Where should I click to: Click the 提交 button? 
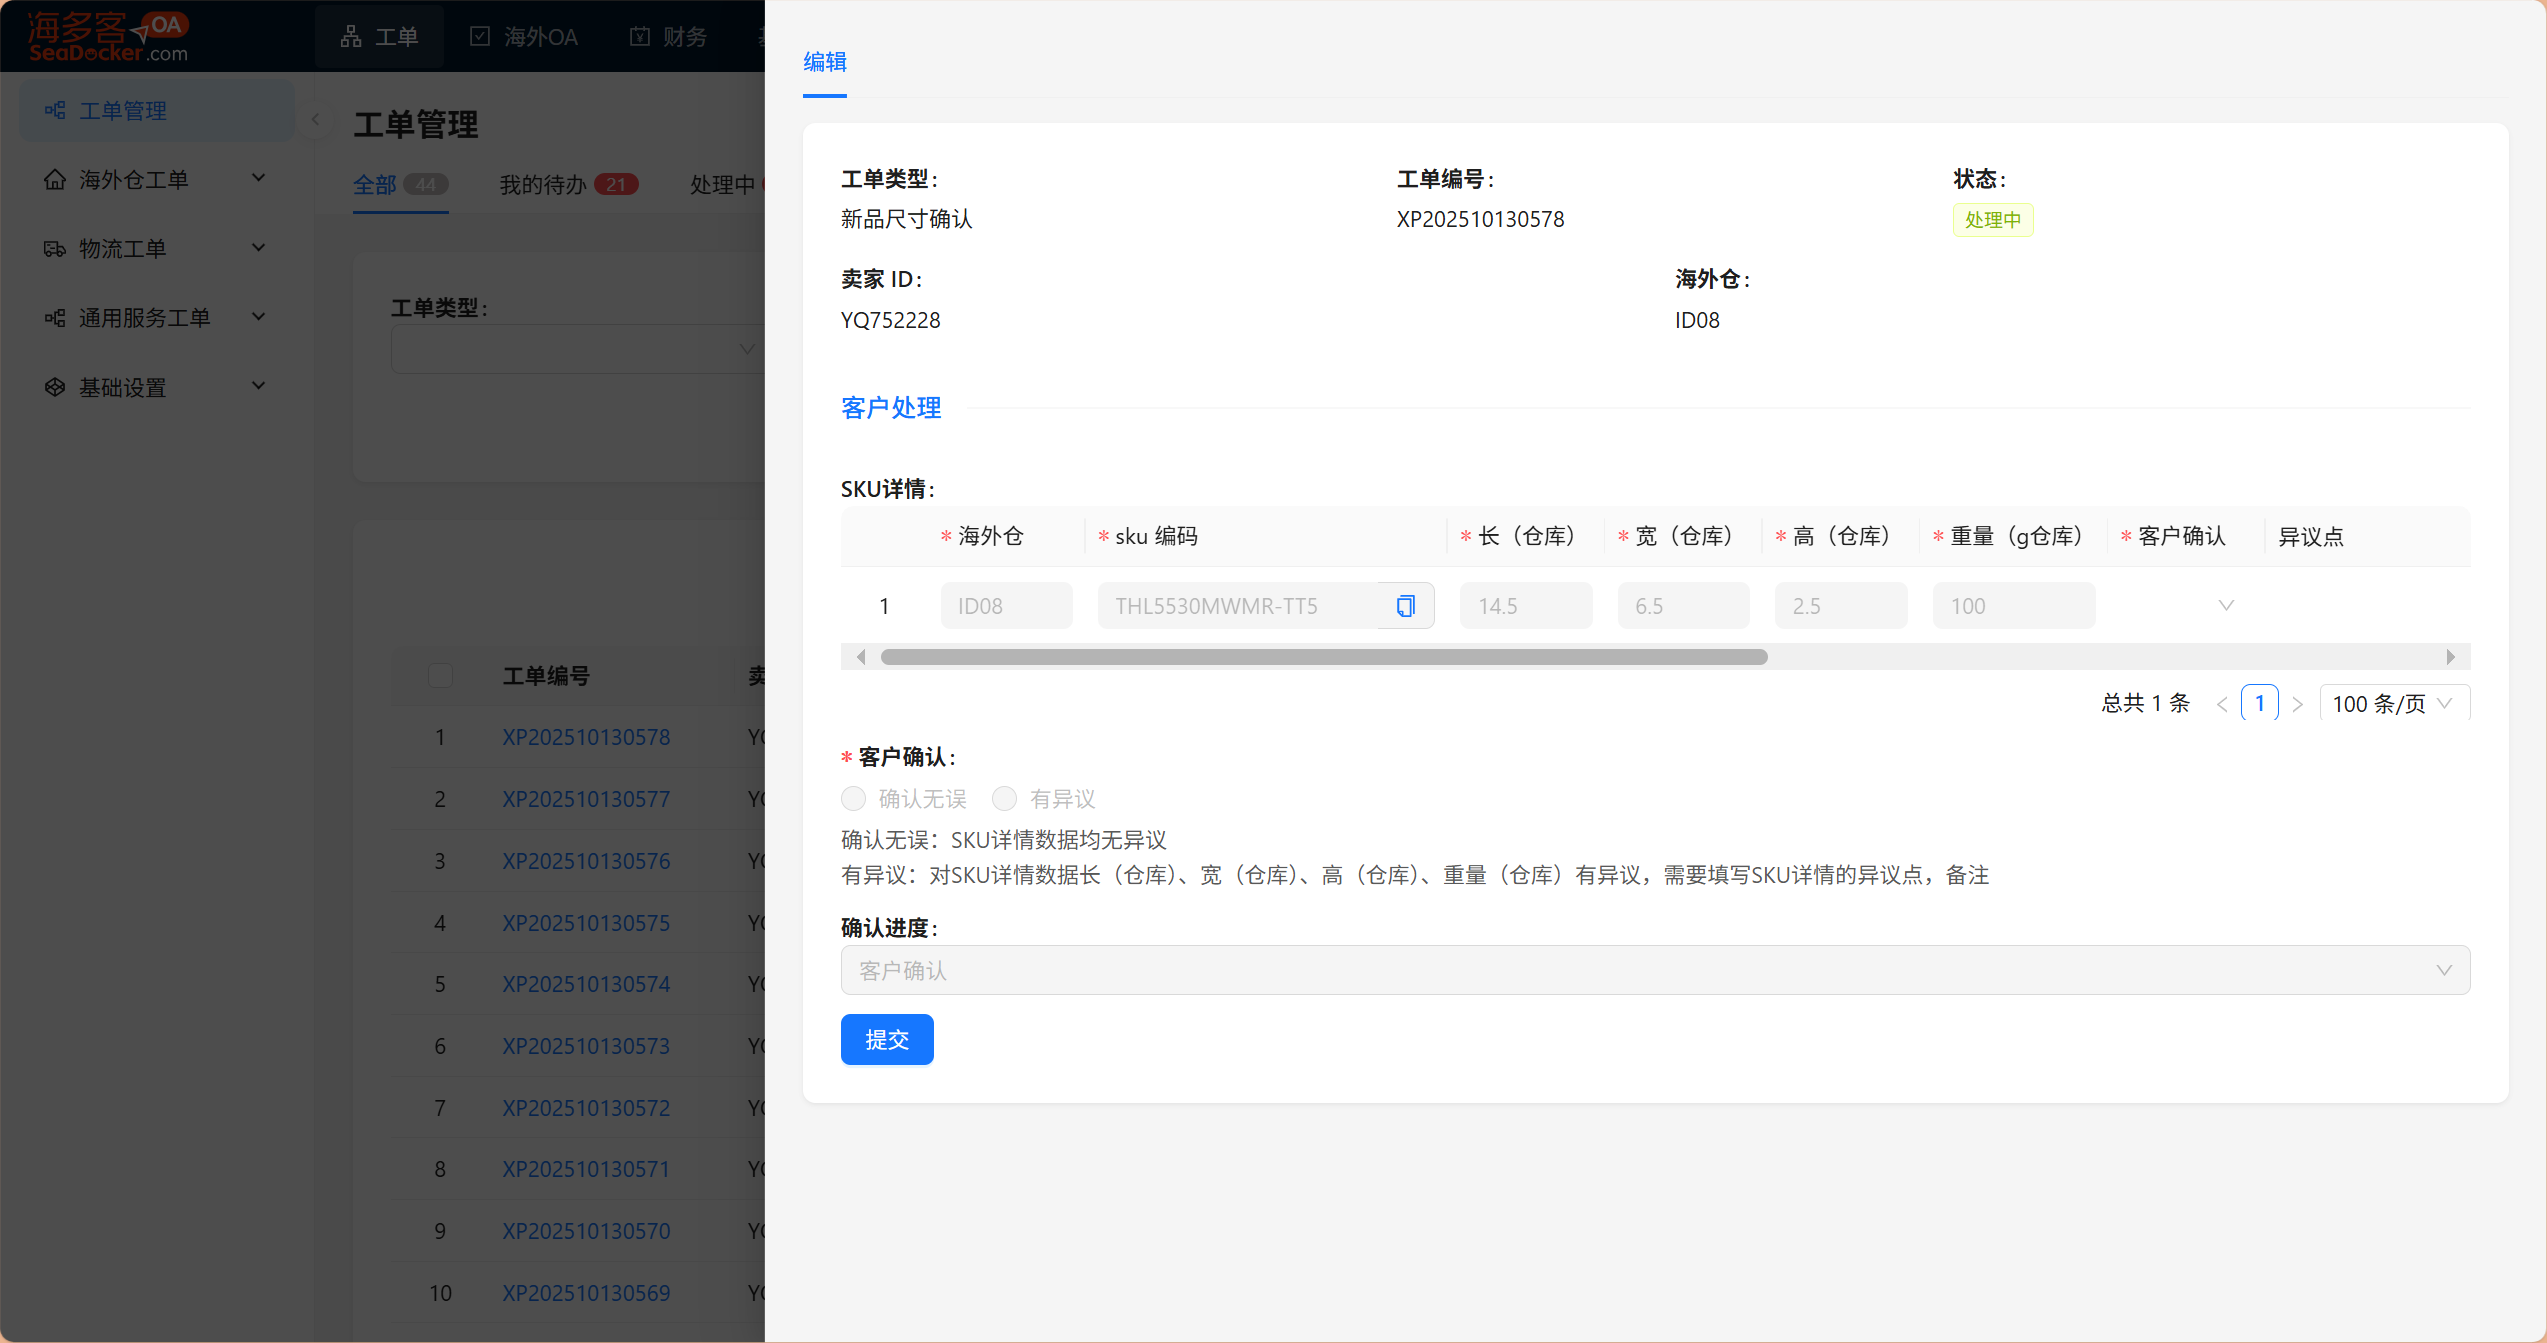pos(886,1040)
